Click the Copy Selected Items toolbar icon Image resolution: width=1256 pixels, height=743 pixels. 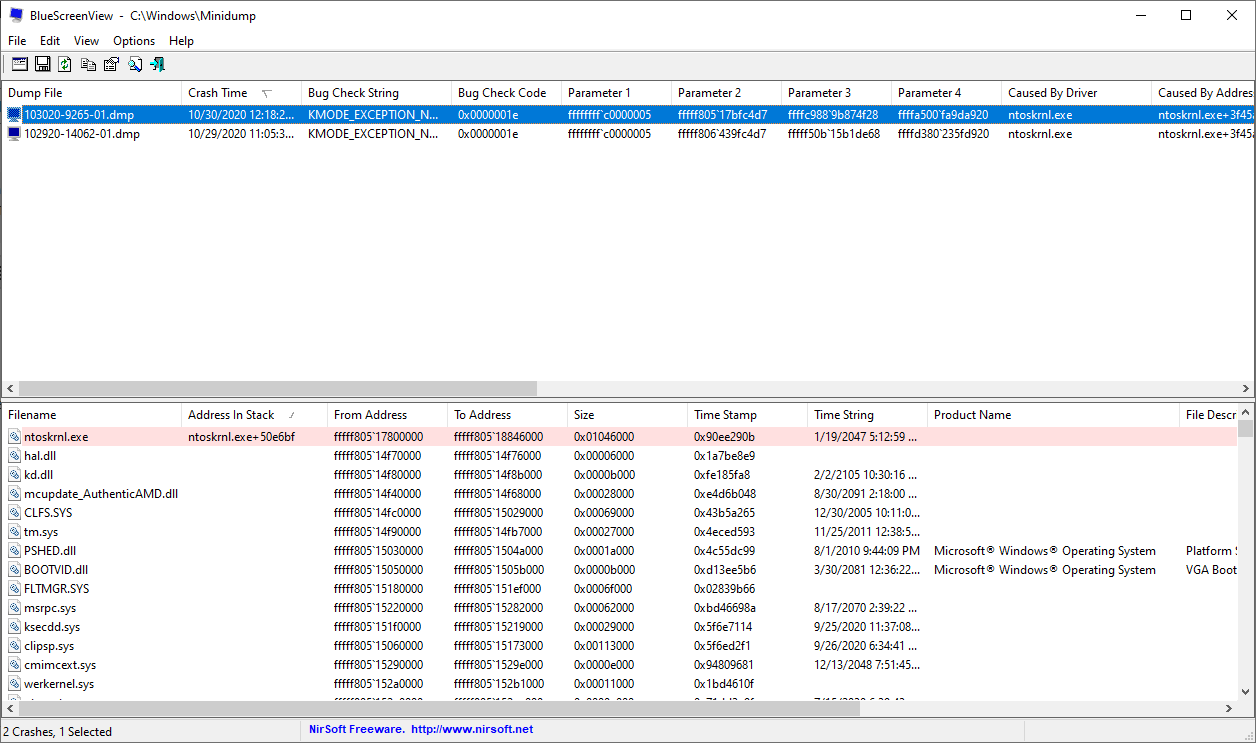(x=88, y=64)
